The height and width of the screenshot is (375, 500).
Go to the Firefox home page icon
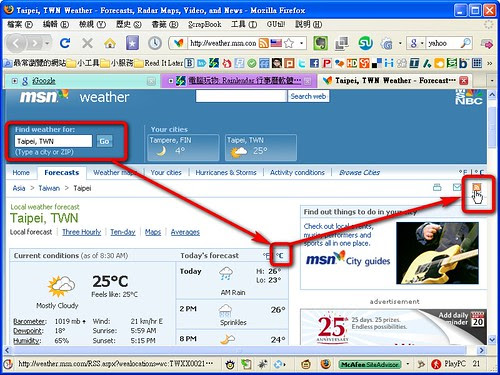point(110,43)
